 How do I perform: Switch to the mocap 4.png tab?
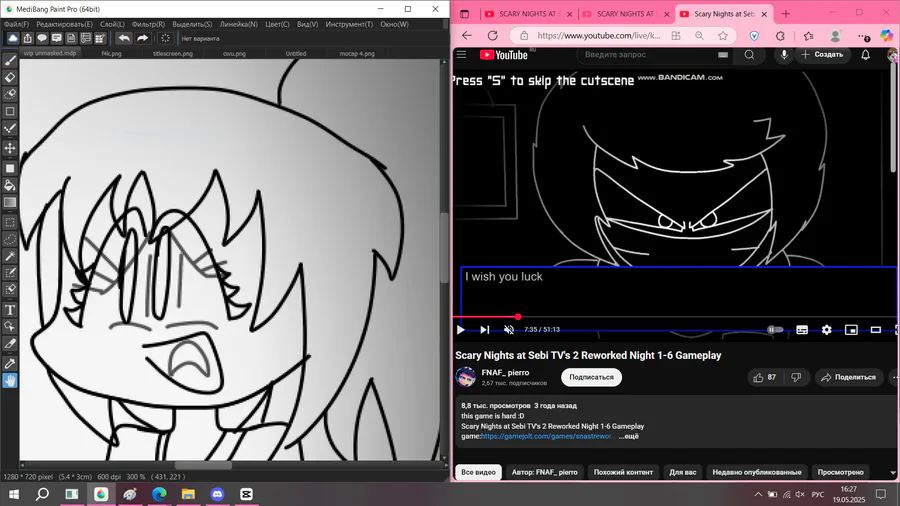point(357,53)
